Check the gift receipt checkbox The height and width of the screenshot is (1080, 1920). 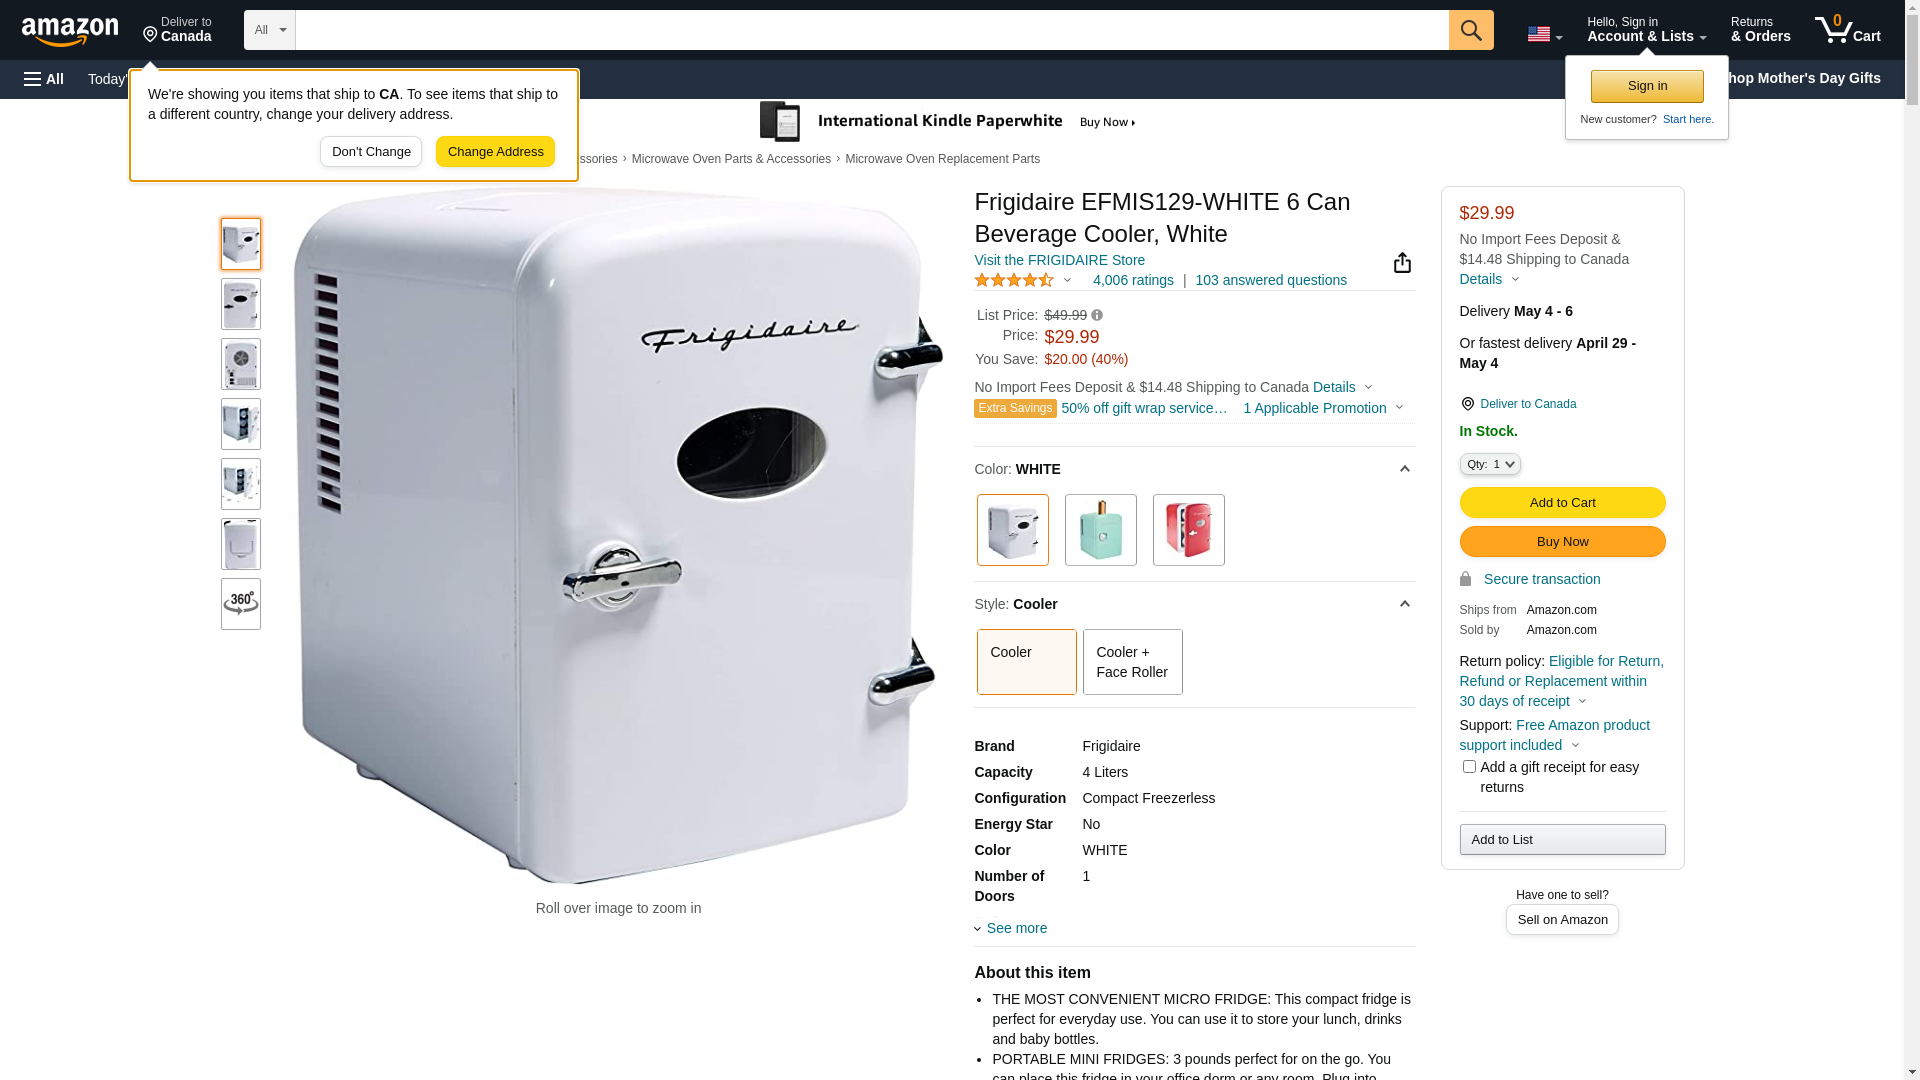pyautogui.click(x=1469, y=767)
